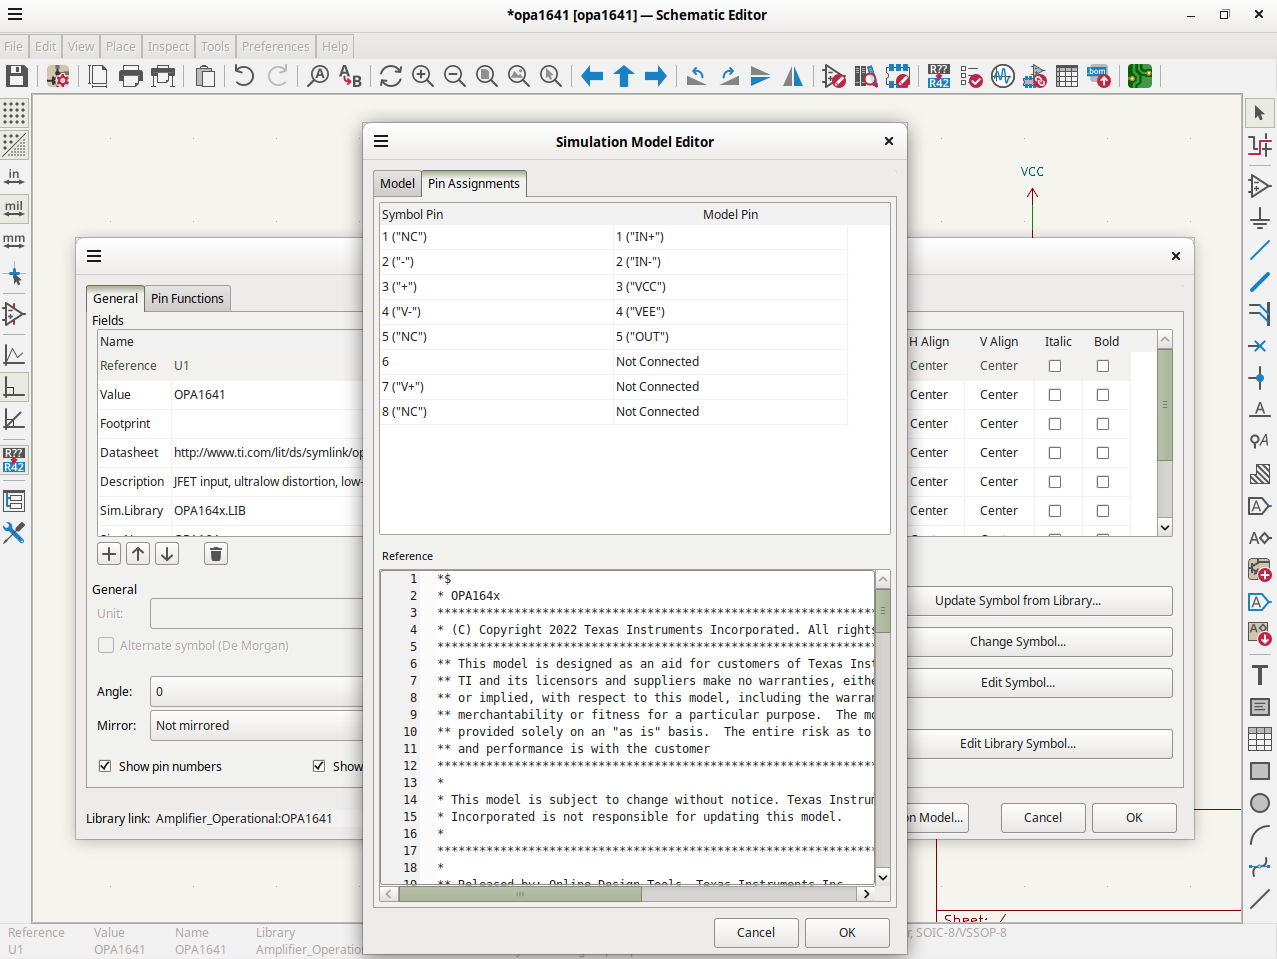Click the Reference text horizontal scrollbar
Image resolution: width=1277 pixels, height=959 pixels.
click(x=520, y=894)
